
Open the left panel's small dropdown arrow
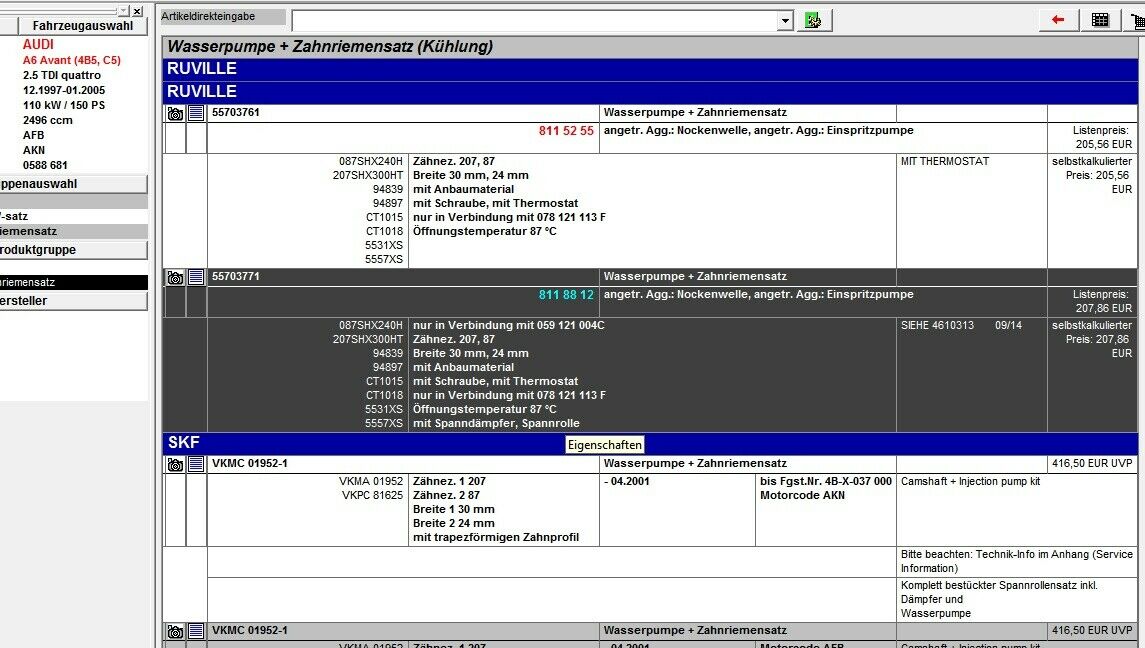click(123, 11)
